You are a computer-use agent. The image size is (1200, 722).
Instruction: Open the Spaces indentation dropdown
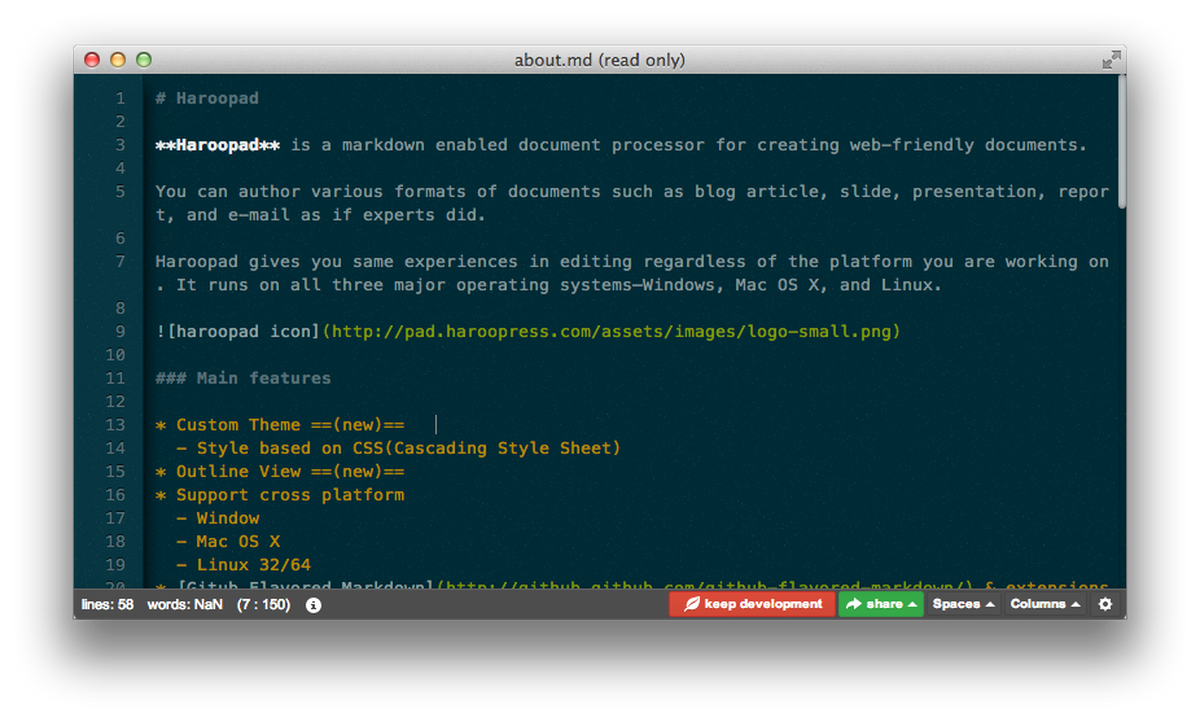pyautogui.click(x=963, y=604)
